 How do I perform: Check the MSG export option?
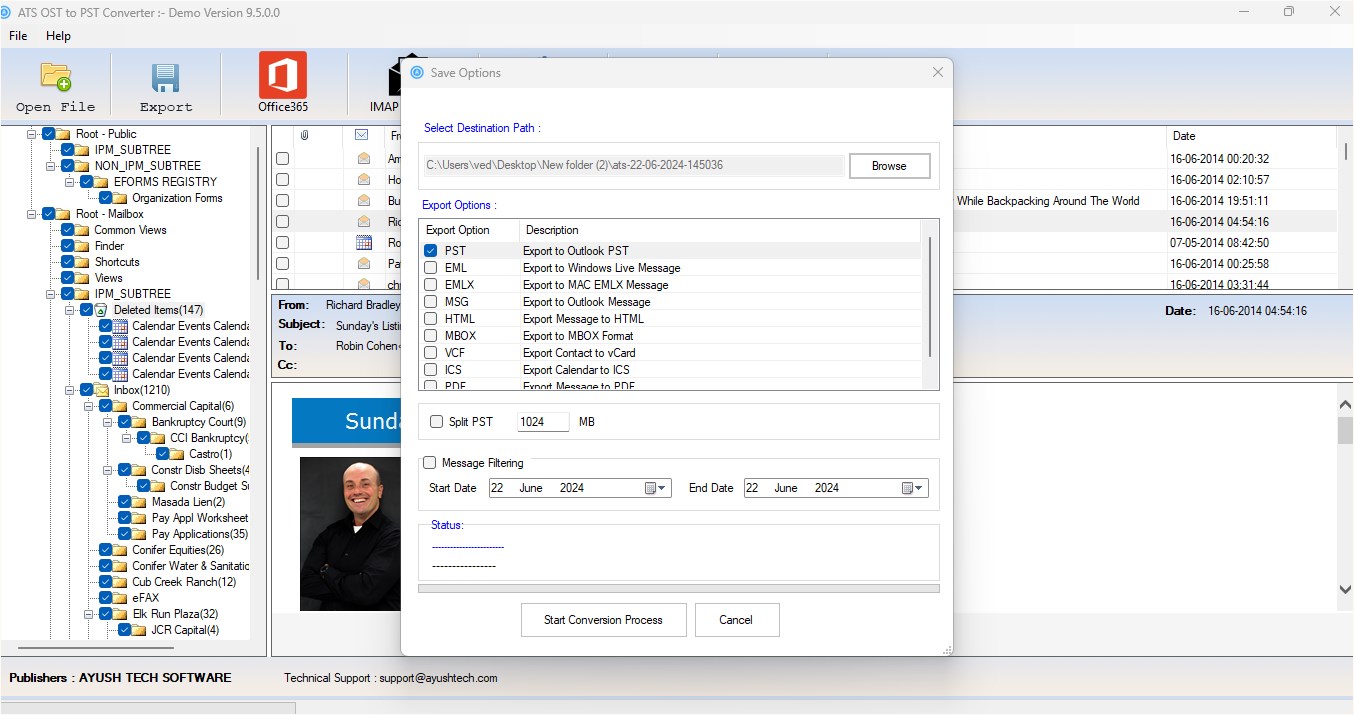click(431, 302)
